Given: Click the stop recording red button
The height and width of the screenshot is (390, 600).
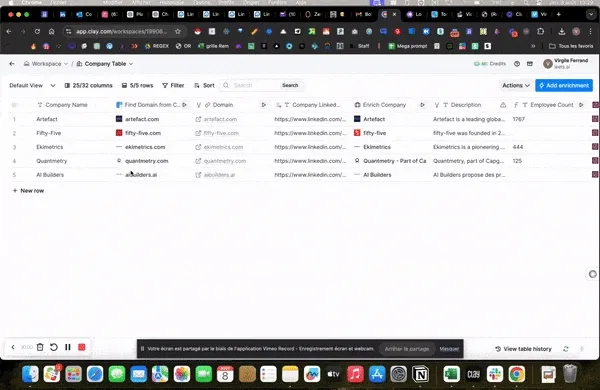Looking at the screenshot, I should 82,347.
